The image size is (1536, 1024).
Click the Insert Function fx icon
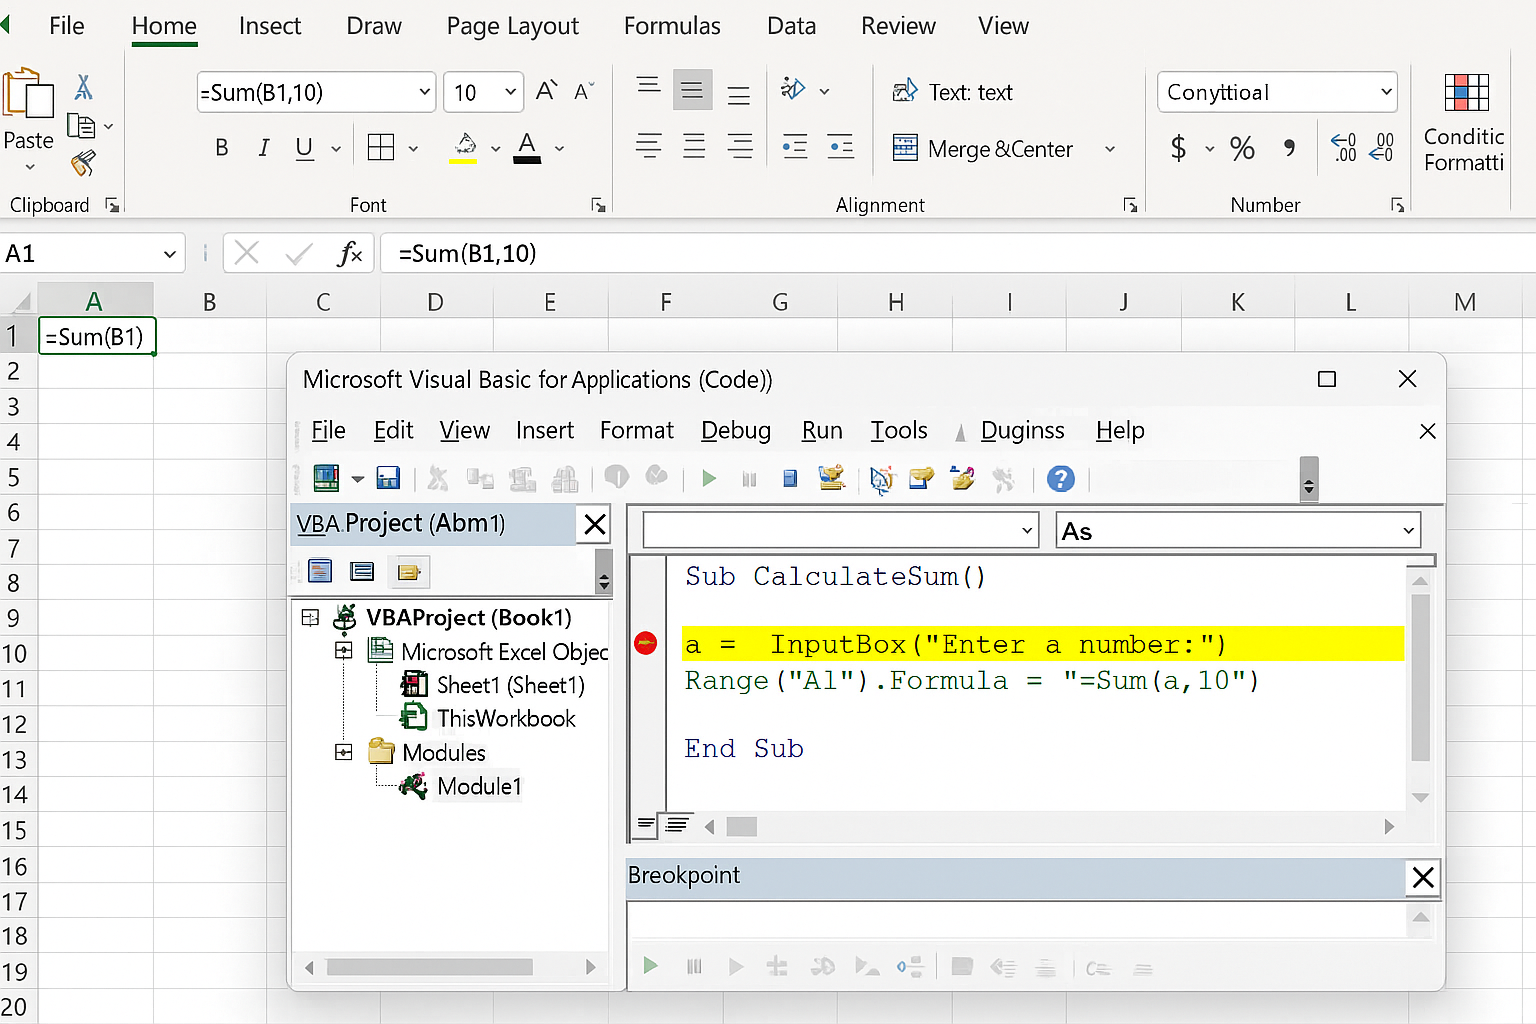click(350, 254)
